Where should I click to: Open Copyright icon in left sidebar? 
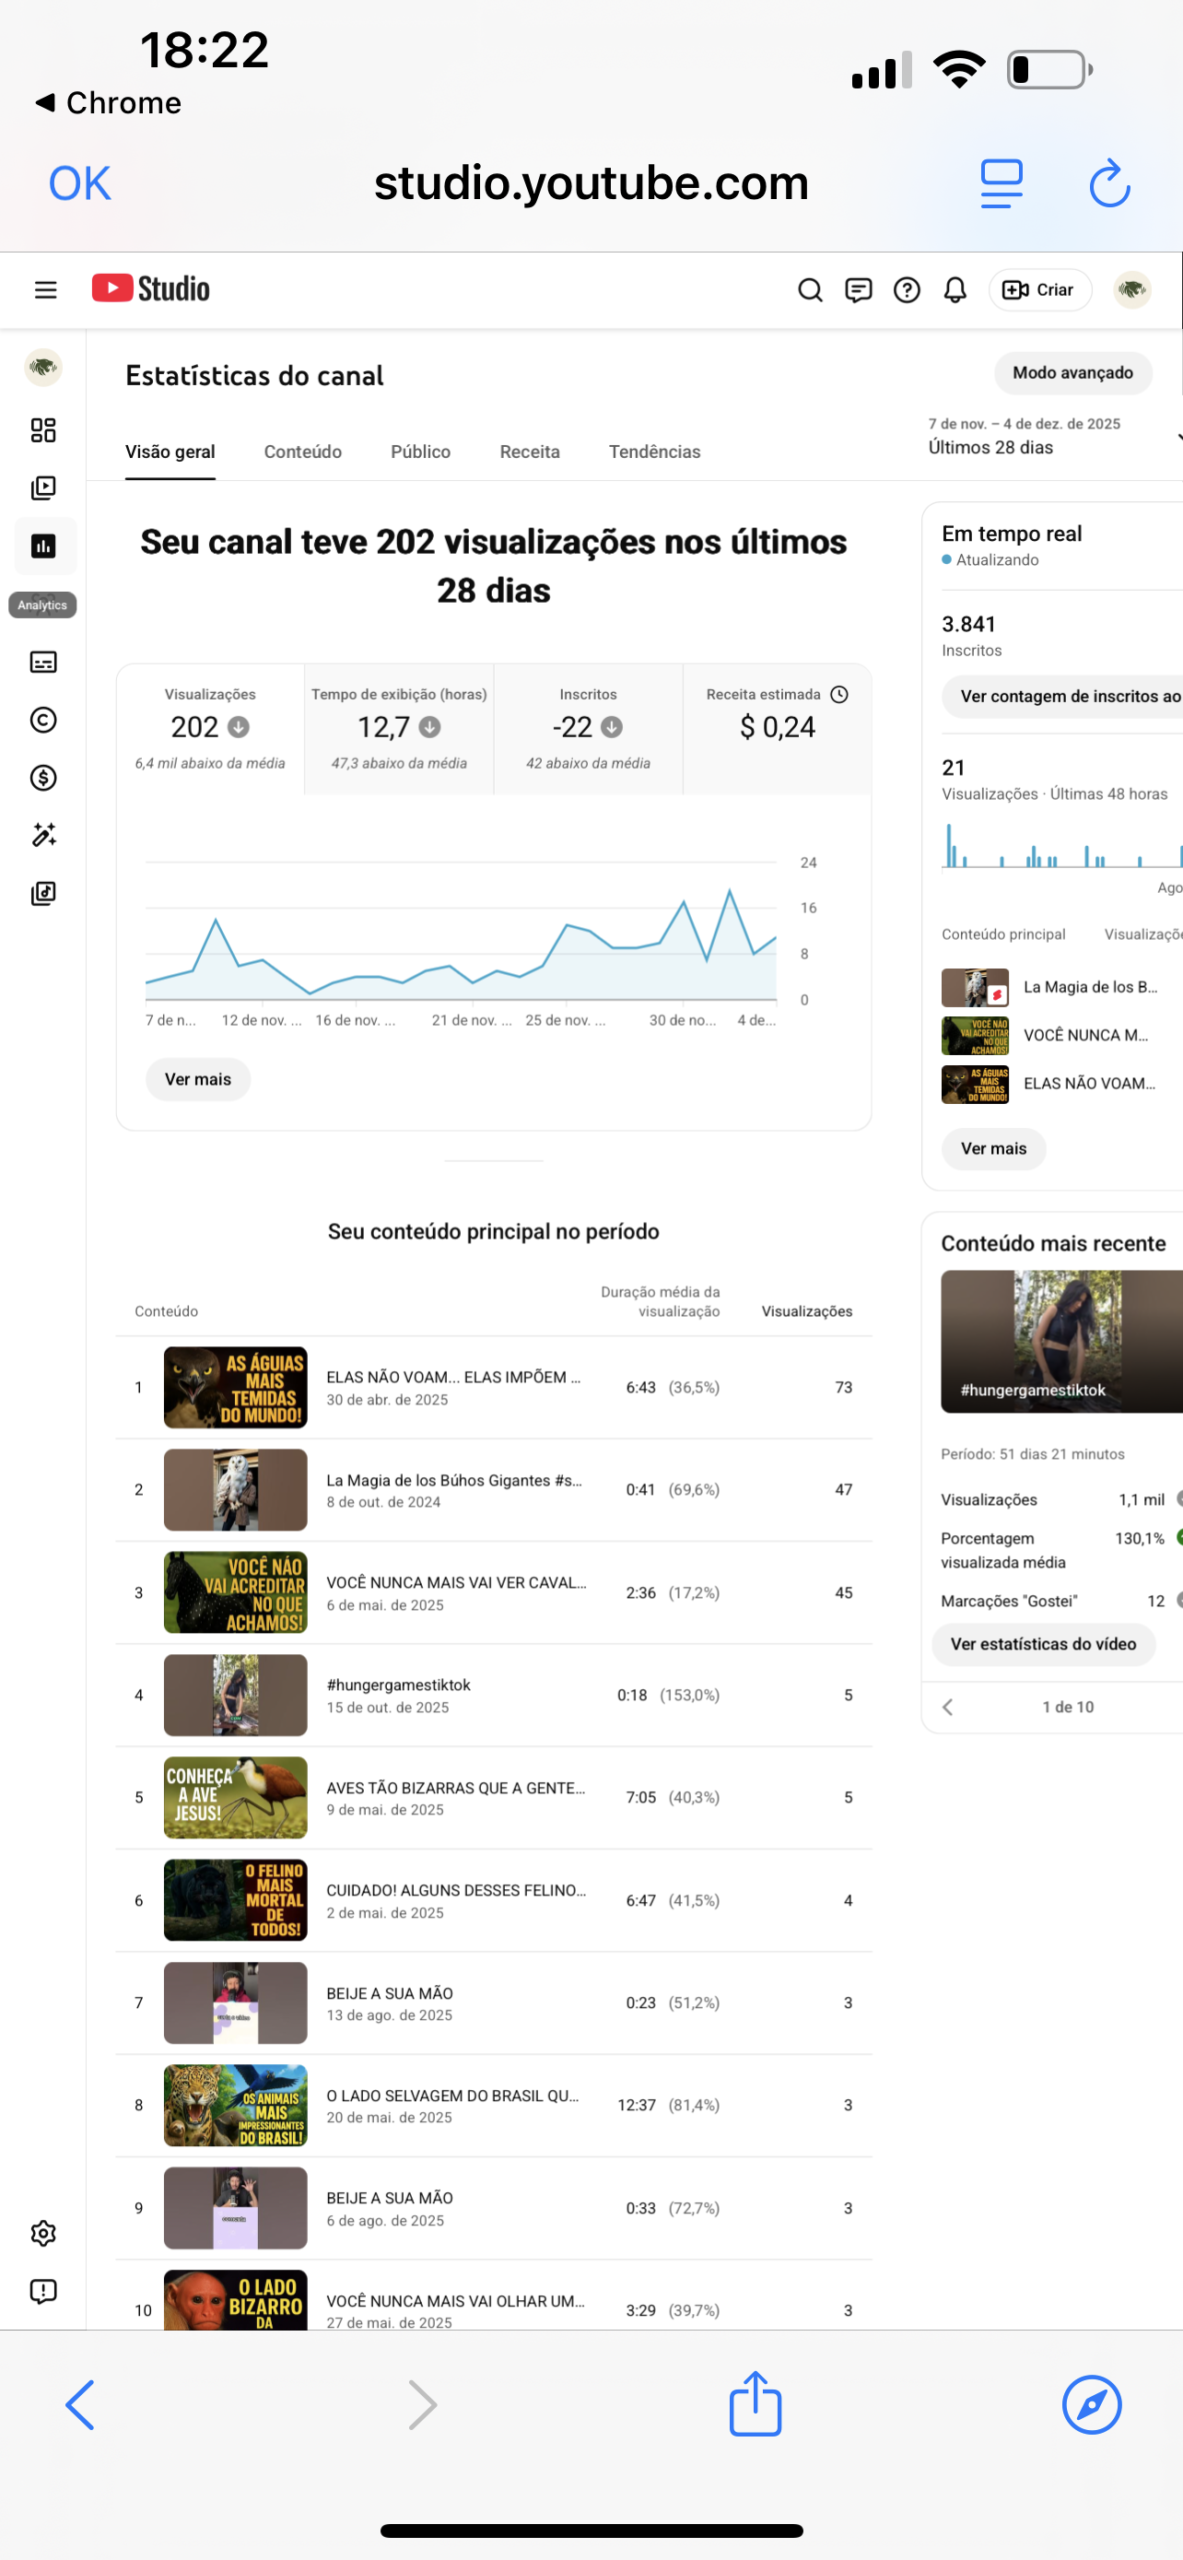(43, 720)
